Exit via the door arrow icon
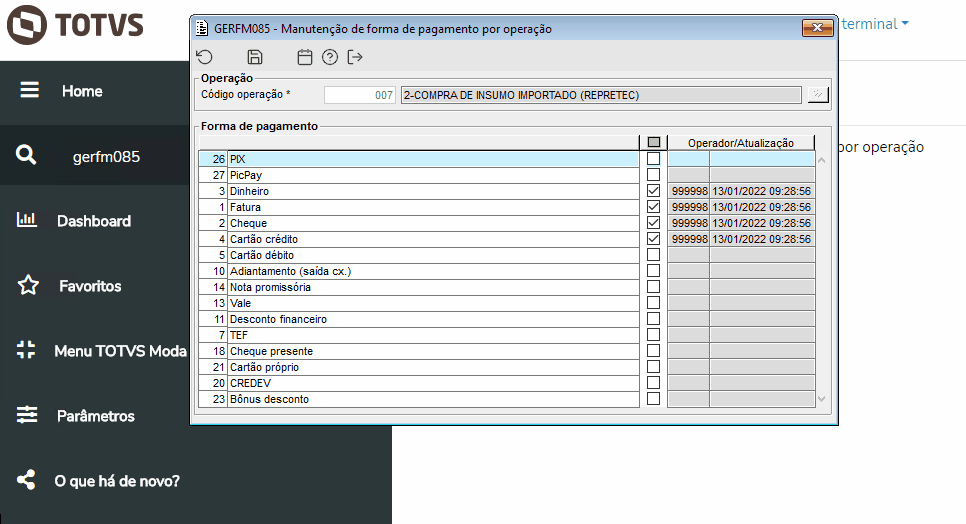 click(x=355, y=57)
